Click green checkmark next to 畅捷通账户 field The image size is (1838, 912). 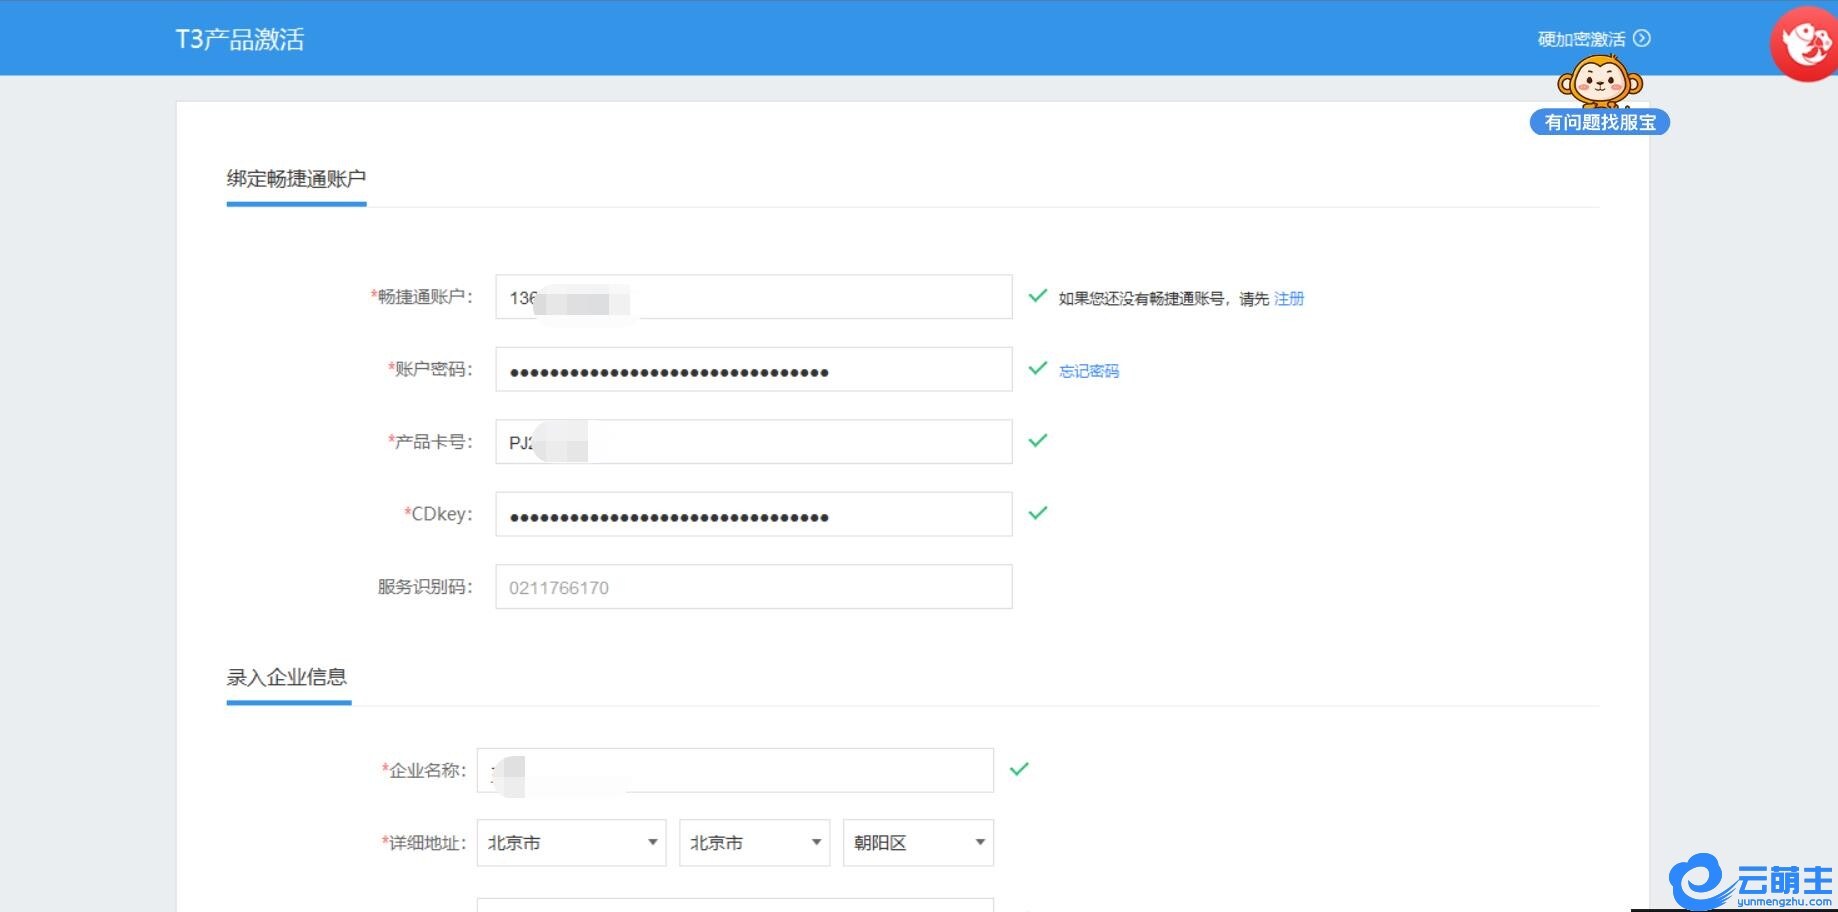click(x=1038, y=296)
